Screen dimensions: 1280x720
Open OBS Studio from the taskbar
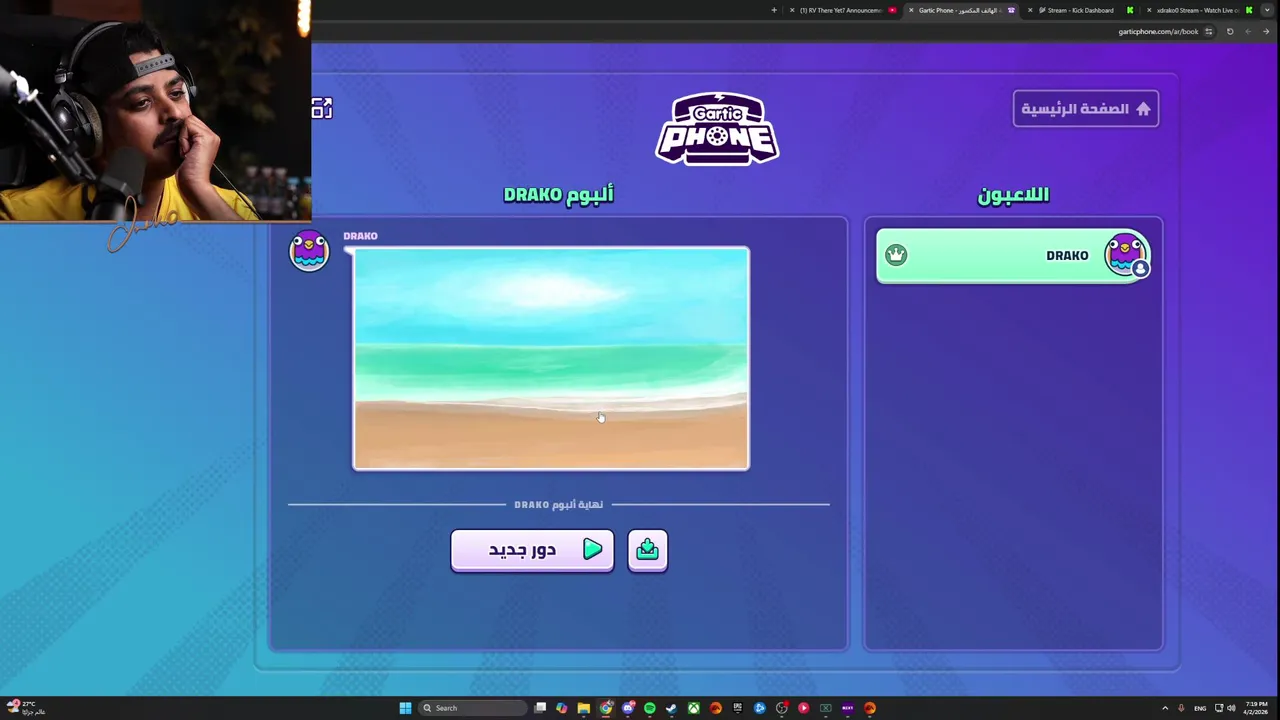coord(782,708)
